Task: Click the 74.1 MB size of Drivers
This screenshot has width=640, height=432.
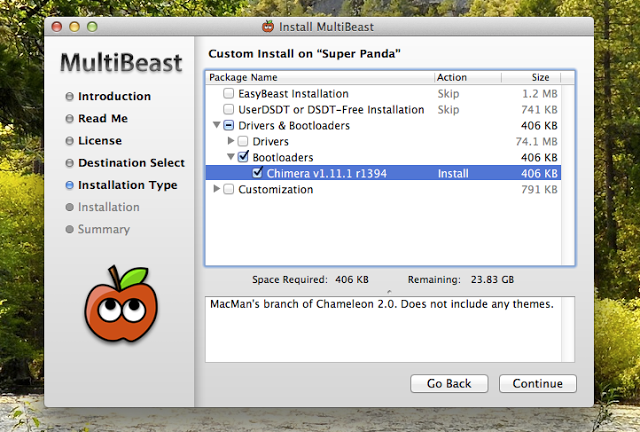Action: pyautogui.click(x=536, y=141)
